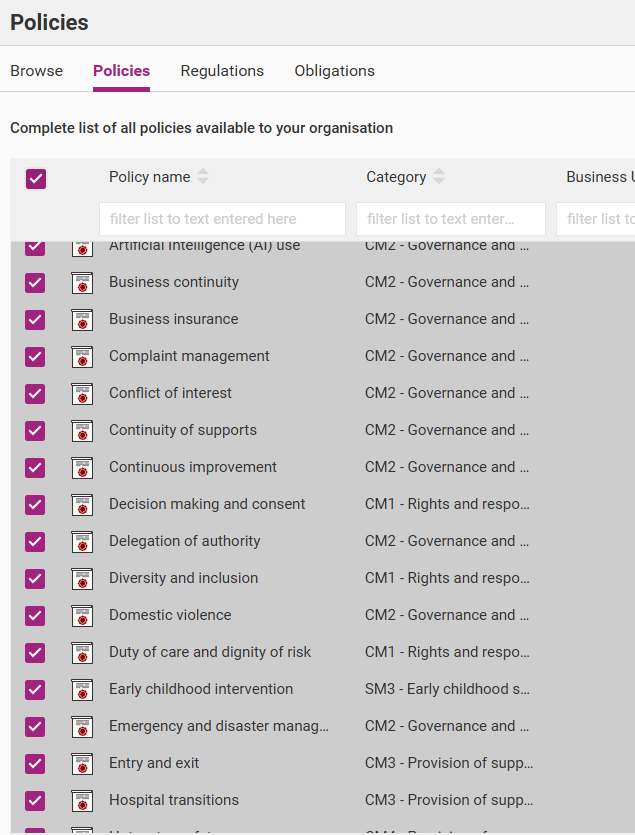The height and width of the screenshot is (835, 635).
Task: Click category cell for Decision making and consent
Action: tap(447, 504)
